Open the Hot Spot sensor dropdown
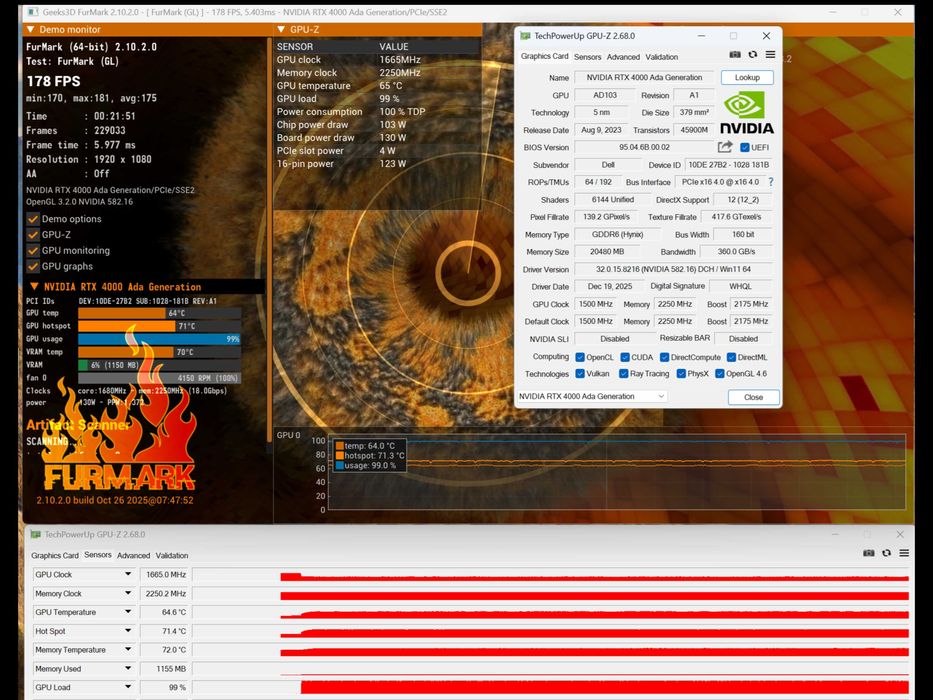Image resolution: width=933 pixels, height=700 pixels. point(127,631)
